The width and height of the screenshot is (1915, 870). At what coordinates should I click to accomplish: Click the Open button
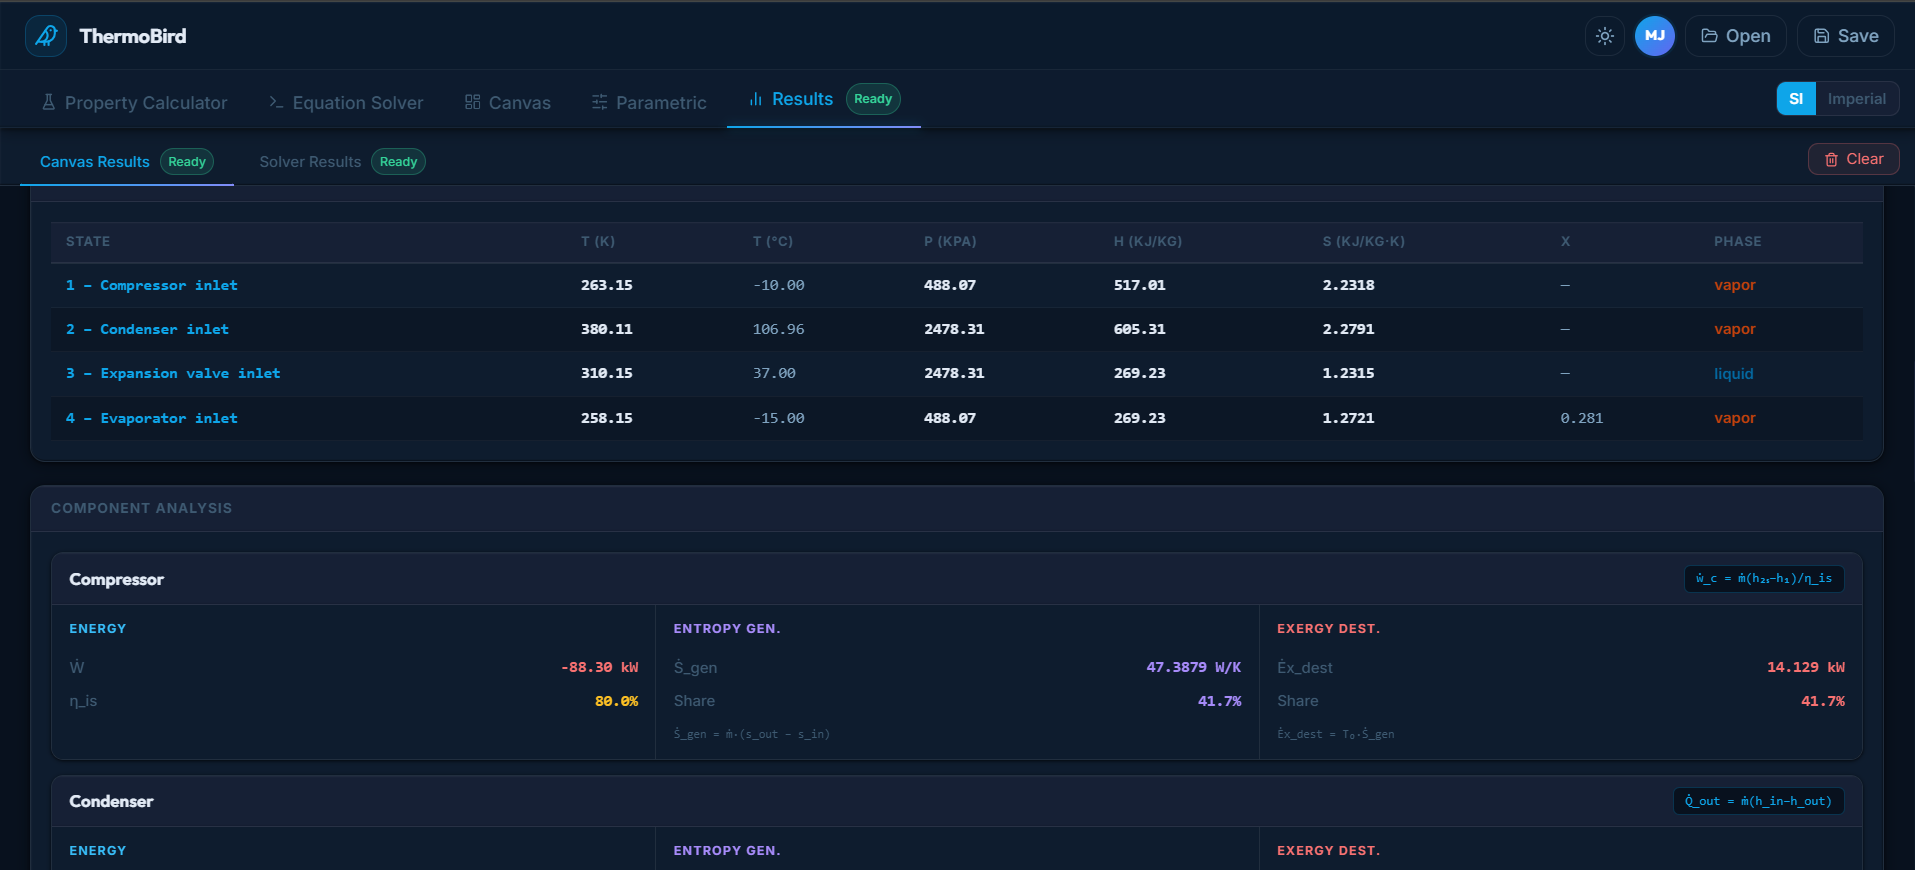pos(1735,36)
